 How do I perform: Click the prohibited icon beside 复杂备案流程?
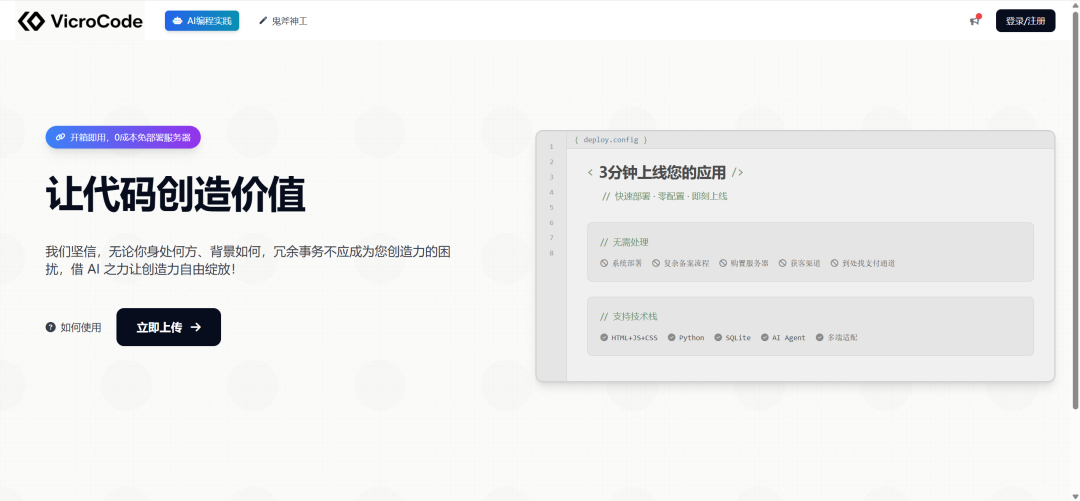point(656,263)
